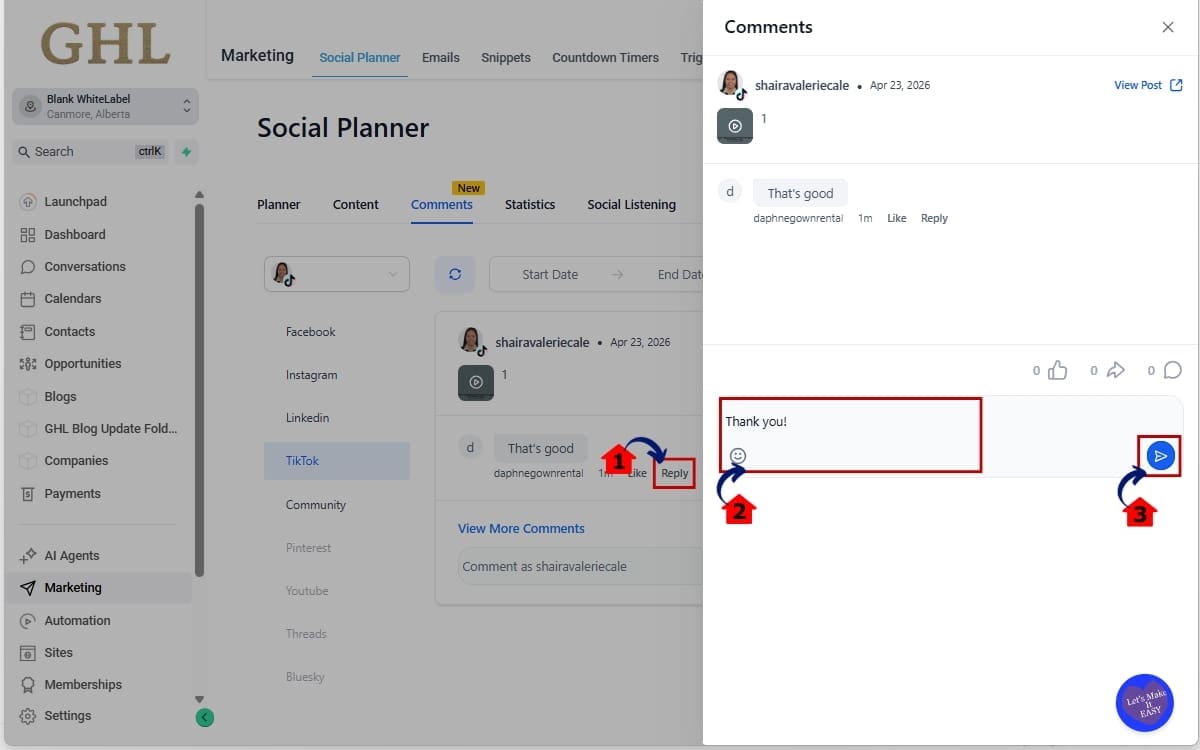
Task: Click Reply under comment in Comments panel
Action: point(934,218)
